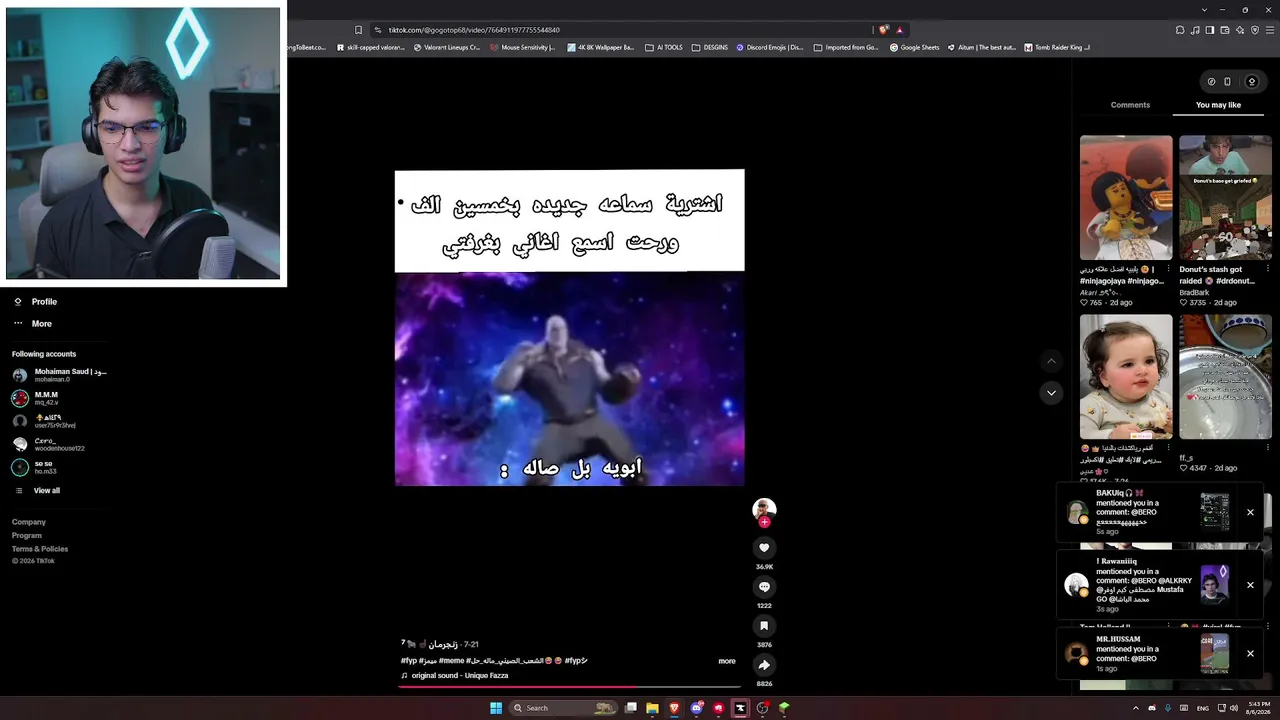Image resolution: width=1280 pixels, height=720 pixels.
Task: Open the More options in the sidebar
Action: tap(32, 324)
